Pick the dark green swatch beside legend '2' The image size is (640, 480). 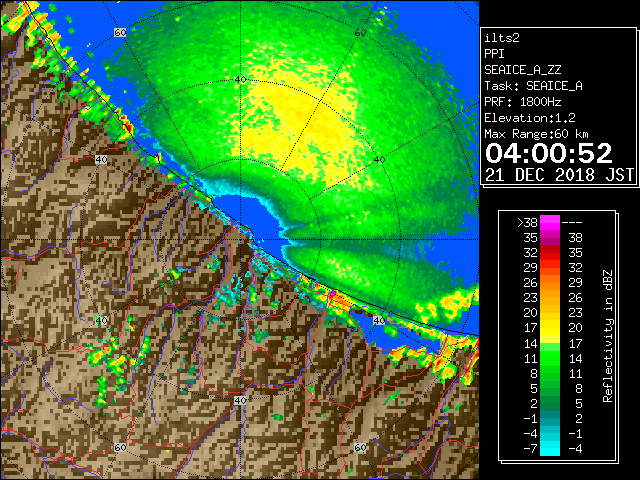pyautogui.click(x=550, y=403)
